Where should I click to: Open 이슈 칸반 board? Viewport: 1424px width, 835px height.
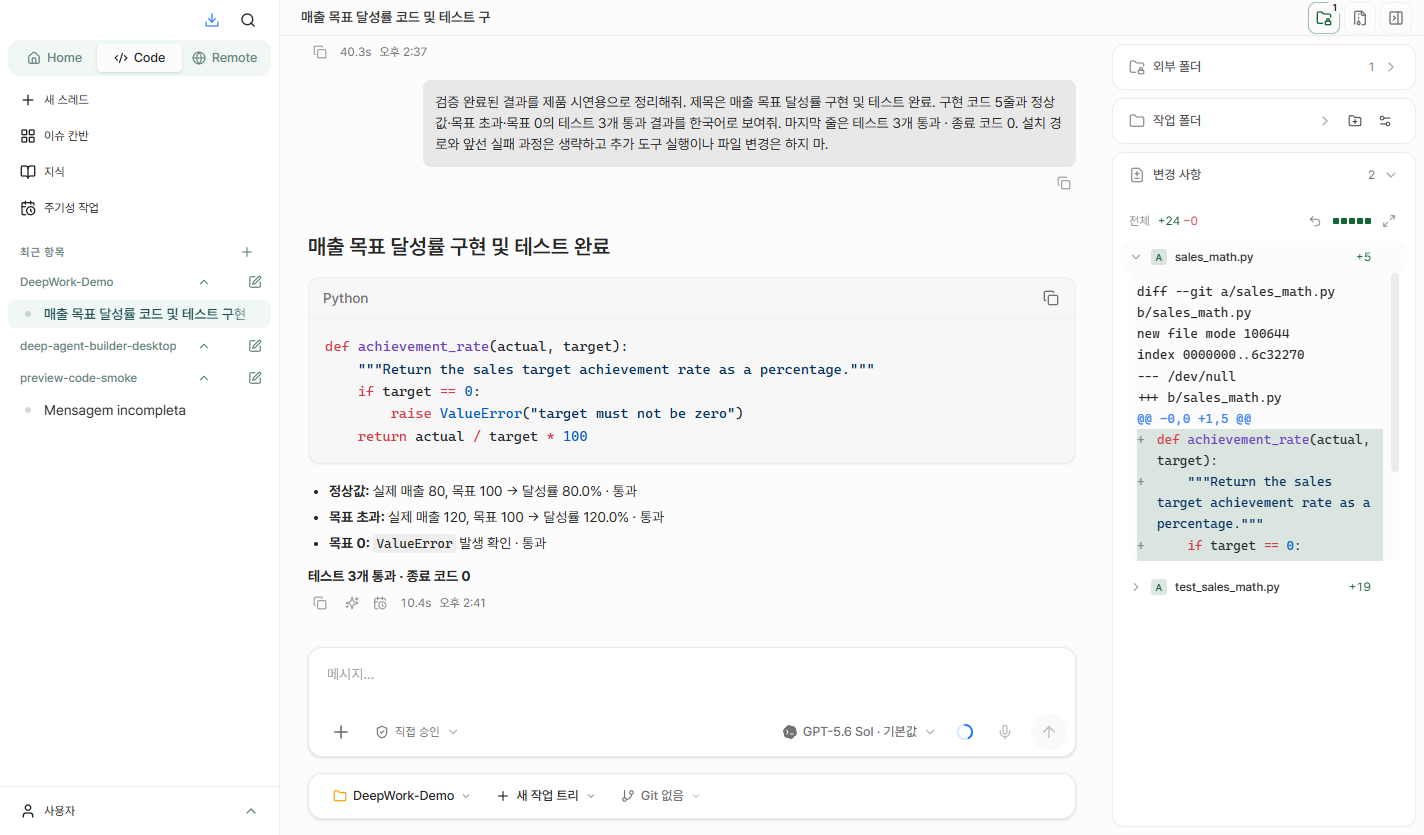coord(139,136)
